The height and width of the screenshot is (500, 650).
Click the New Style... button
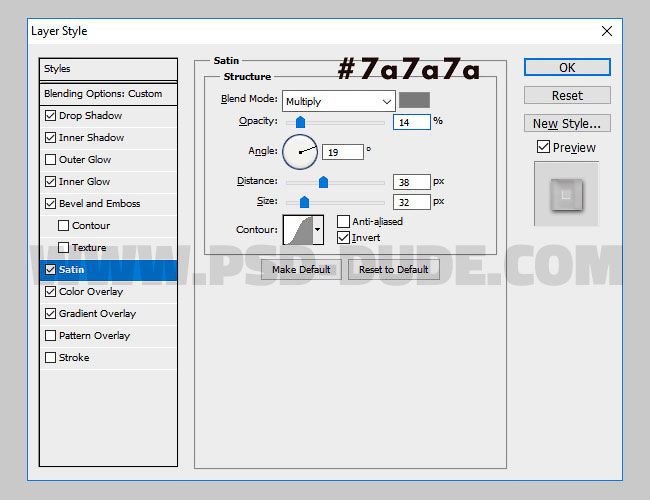tap(567, 123)
